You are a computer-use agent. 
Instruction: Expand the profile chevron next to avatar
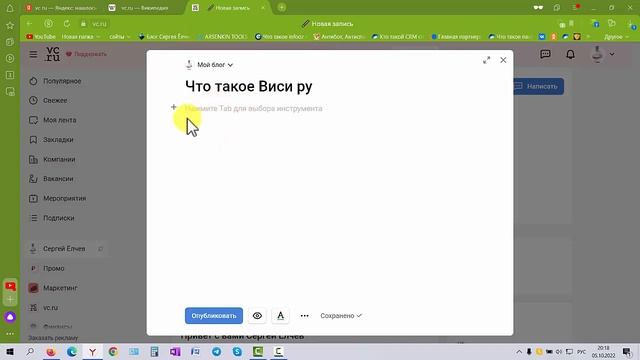(612, 54)
